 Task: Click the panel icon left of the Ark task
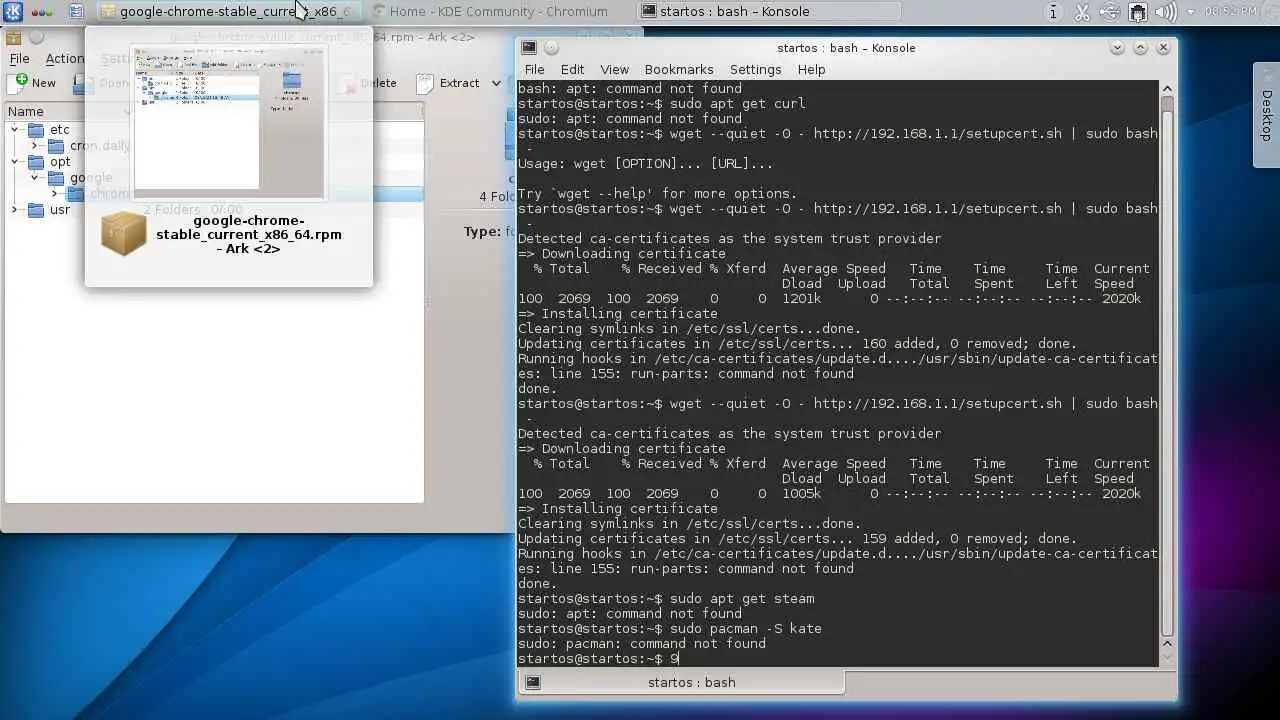coord(76,12)
